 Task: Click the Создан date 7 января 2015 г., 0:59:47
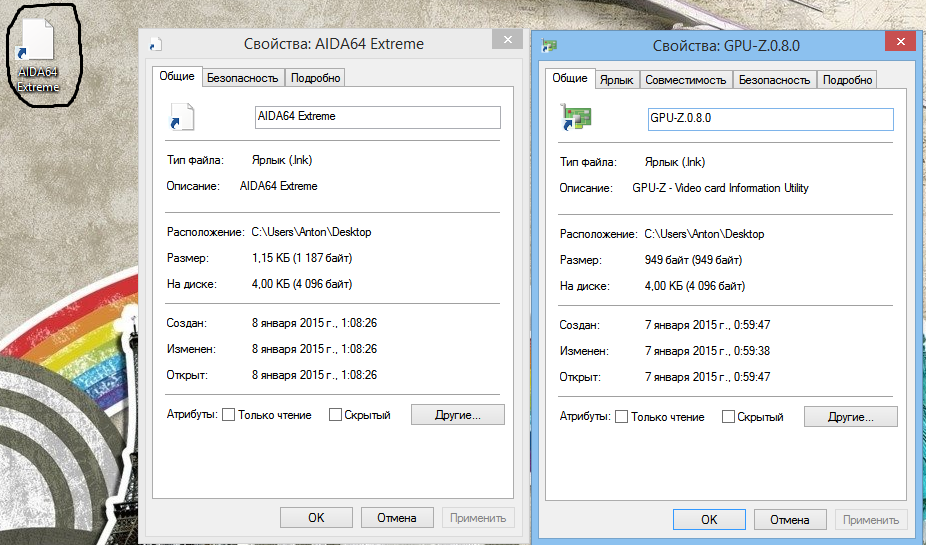coord(707,325)
